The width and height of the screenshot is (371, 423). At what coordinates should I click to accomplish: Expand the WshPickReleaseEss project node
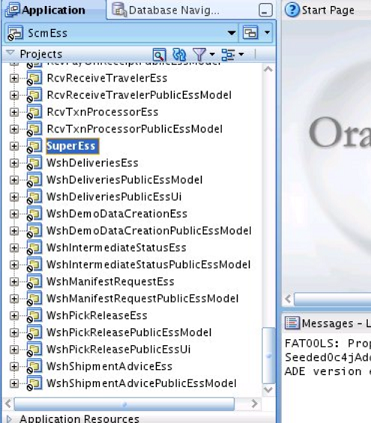tap(14, 315)
